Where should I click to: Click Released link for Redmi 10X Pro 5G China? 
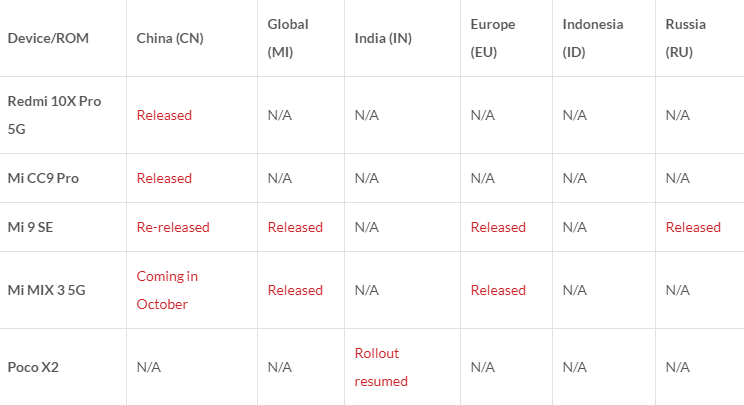pos(164,115)
